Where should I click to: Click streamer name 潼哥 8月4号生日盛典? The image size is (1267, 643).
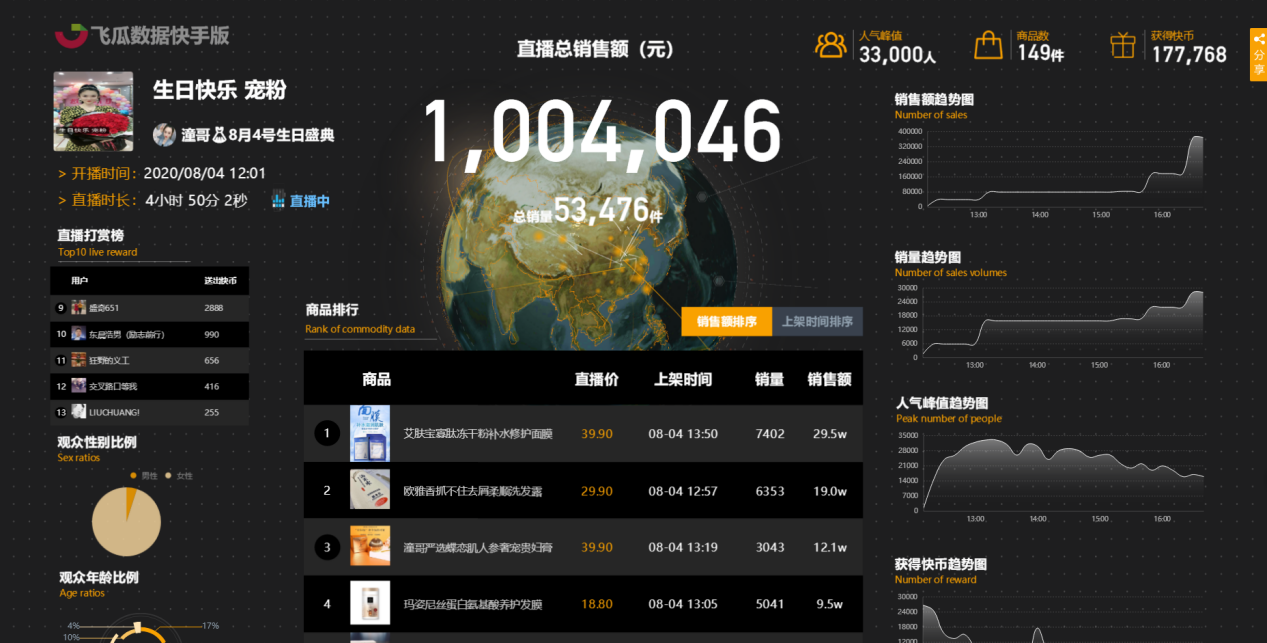tap(257, 135)
